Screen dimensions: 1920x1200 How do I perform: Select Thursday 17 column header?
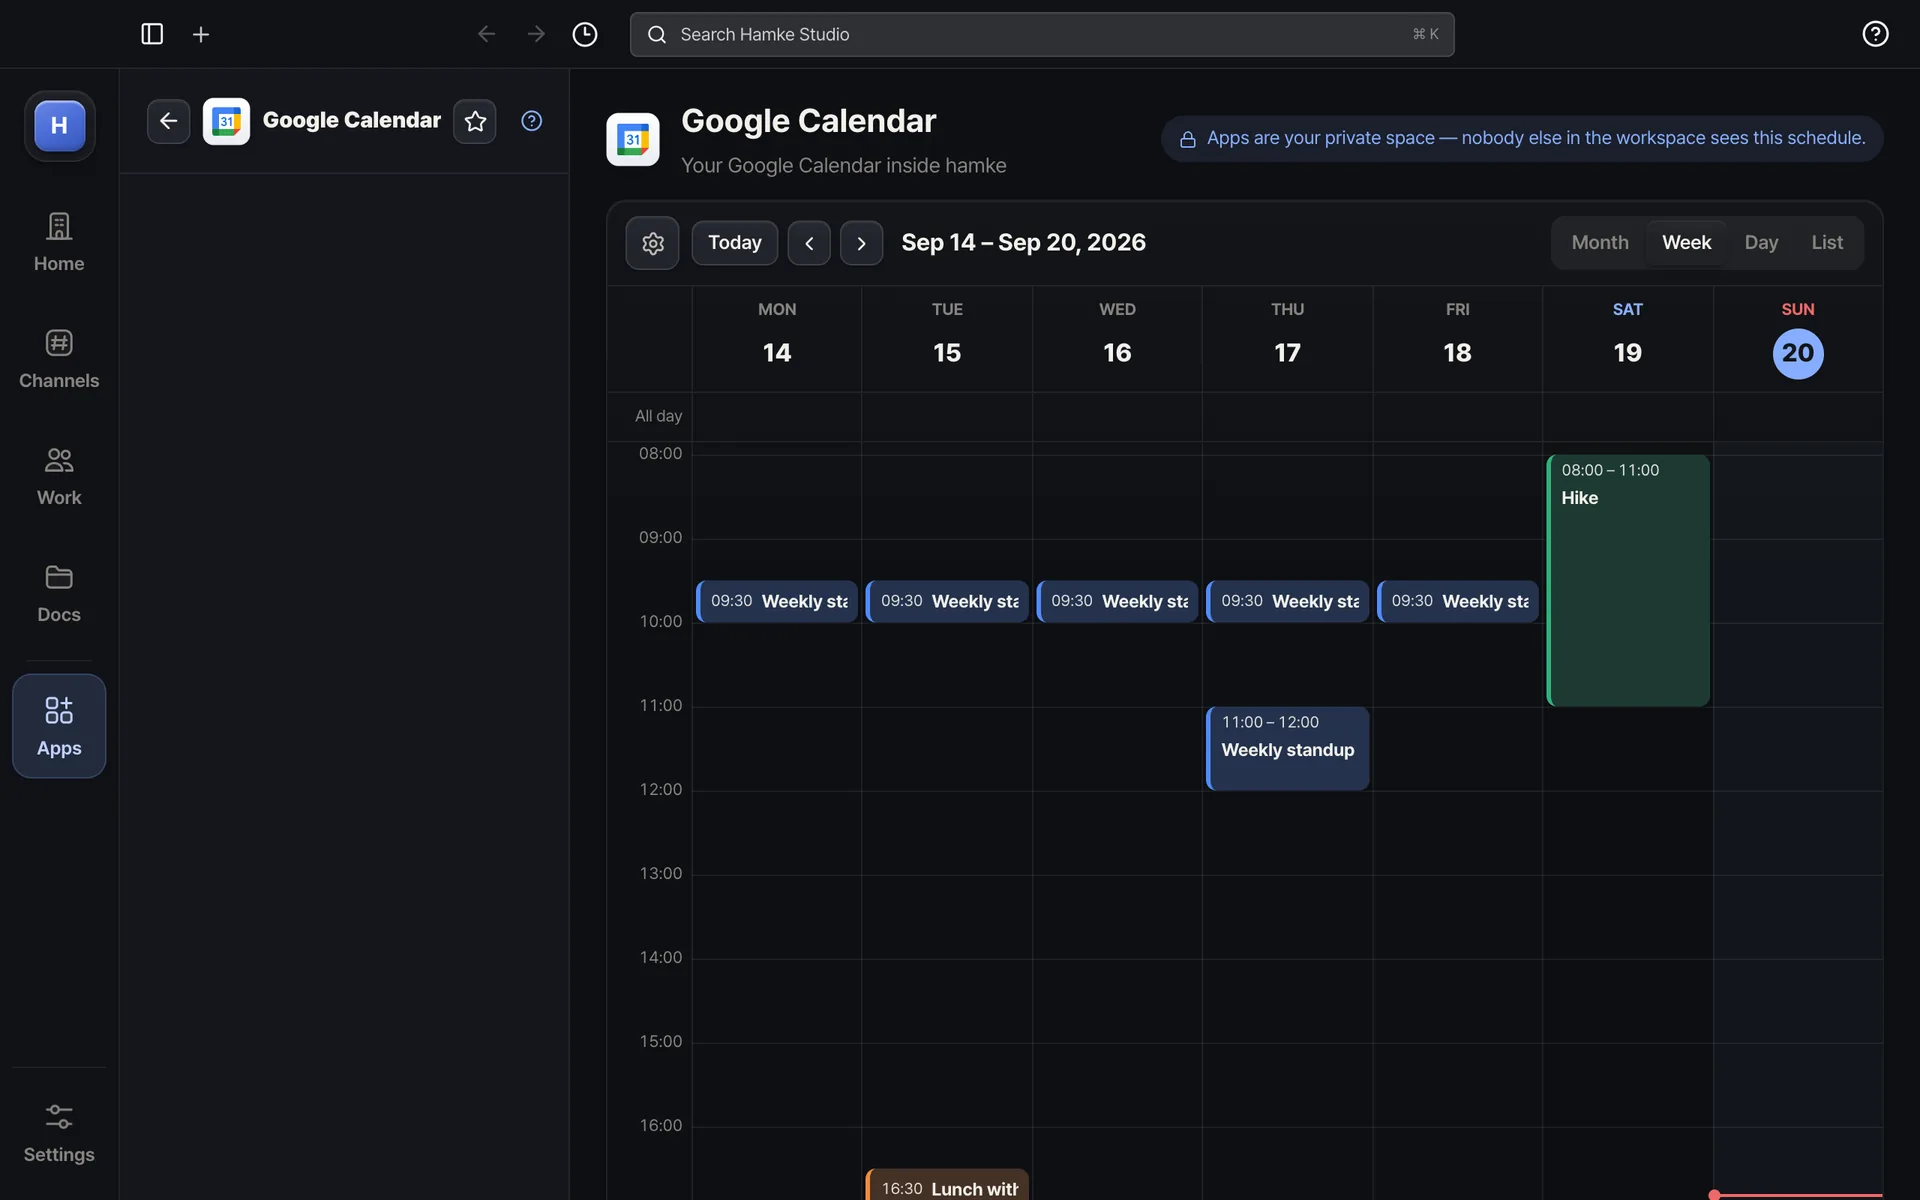coord(1287,338)
